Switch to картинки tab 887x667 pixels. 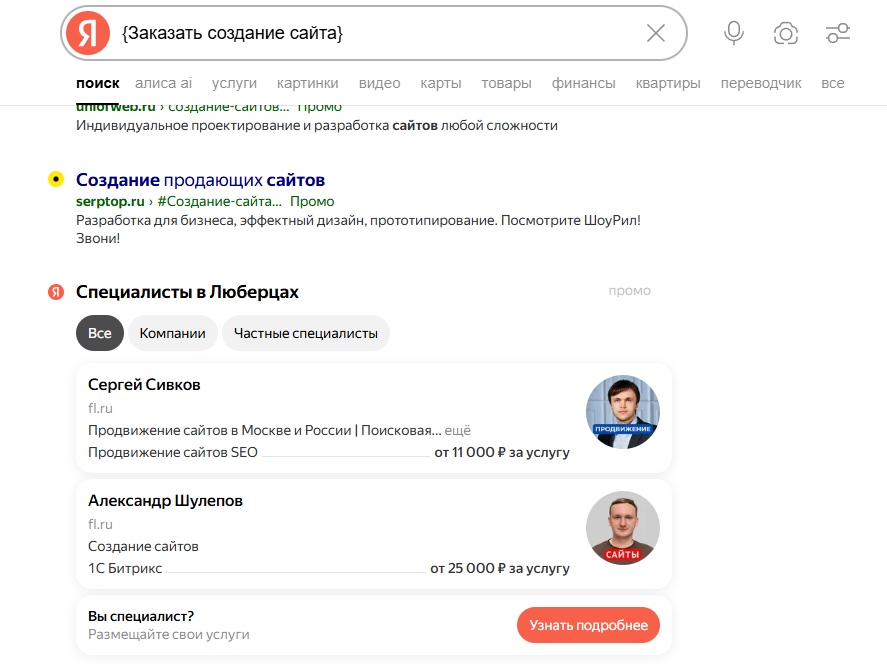click(308, 83)
